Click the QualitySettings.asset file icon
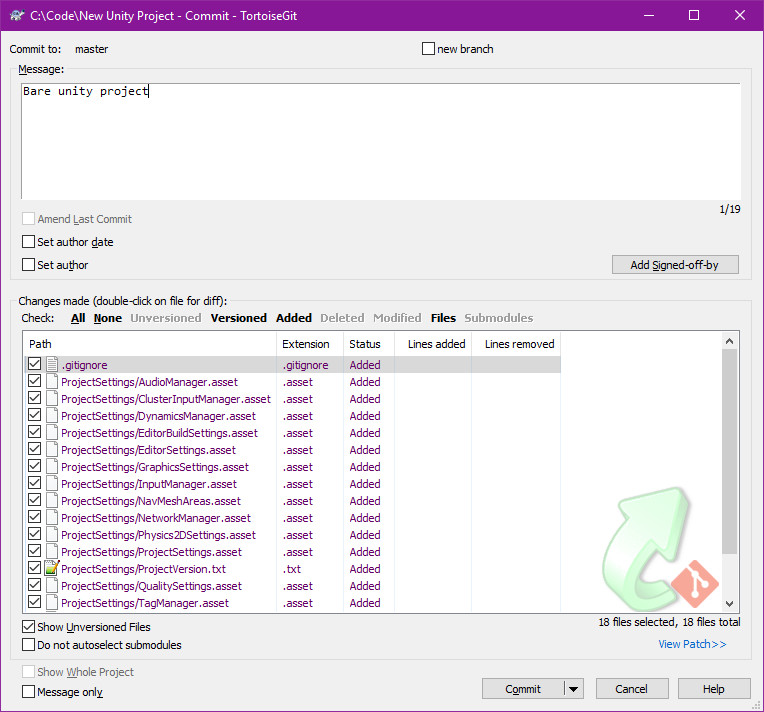 [52, 586]
